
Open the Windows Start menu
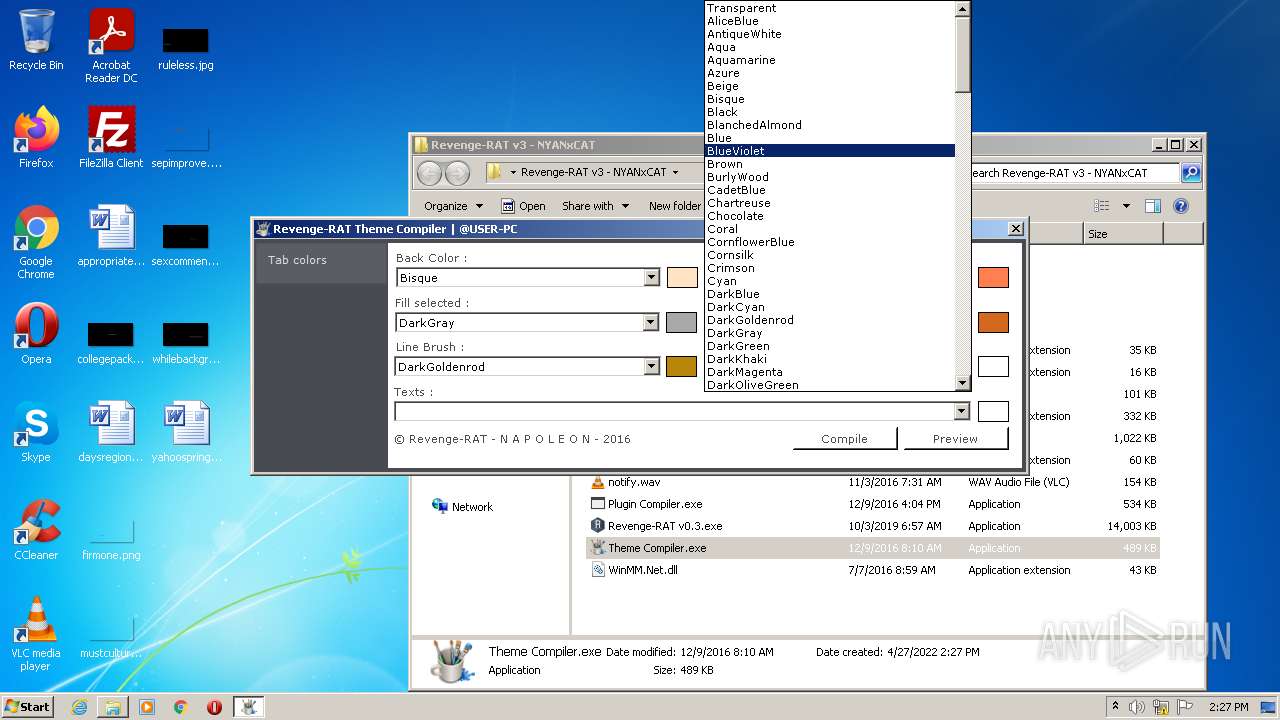point(27,707)
